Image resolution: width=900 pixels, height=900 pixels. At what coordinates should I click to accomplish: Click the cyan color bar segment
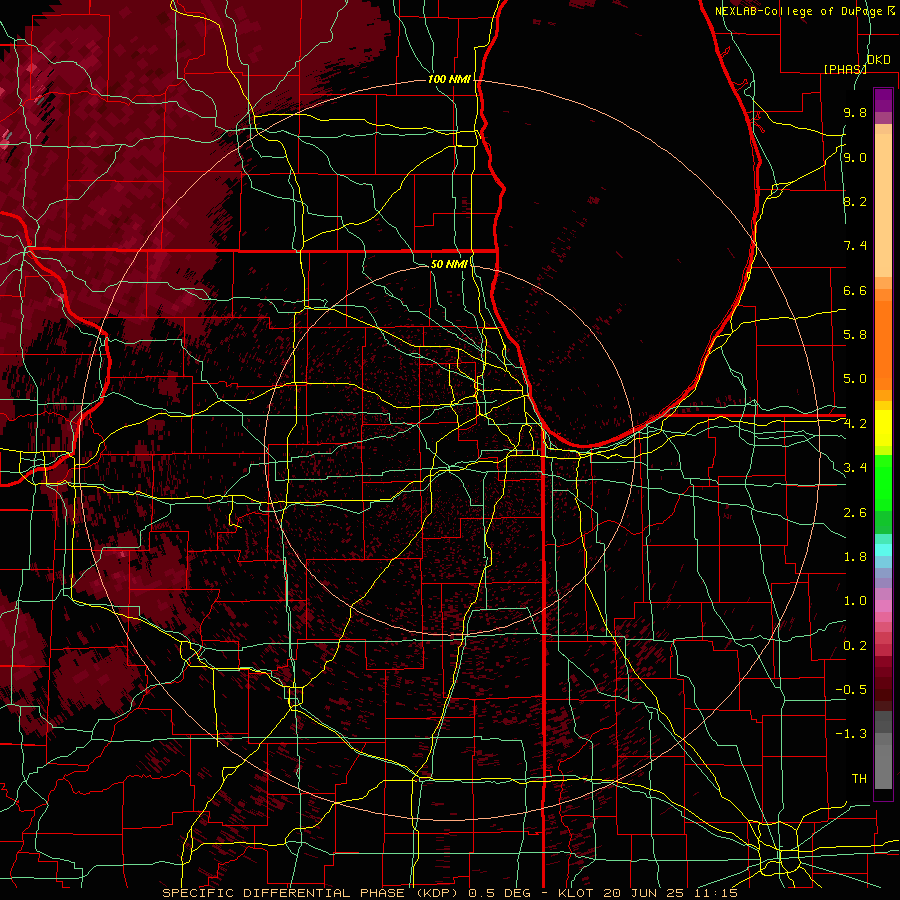(x=883, y=550)
